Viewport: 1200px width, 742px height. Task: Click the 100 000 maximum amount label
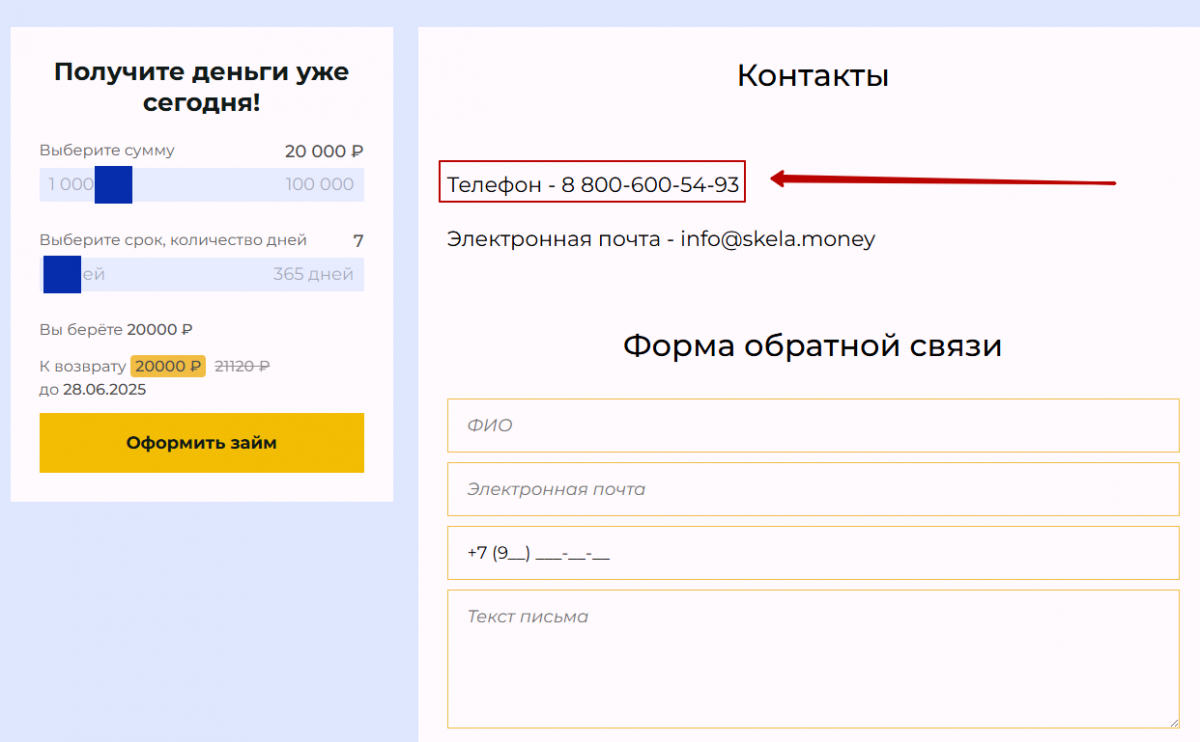pyautogui.click(x=320, y=184)
